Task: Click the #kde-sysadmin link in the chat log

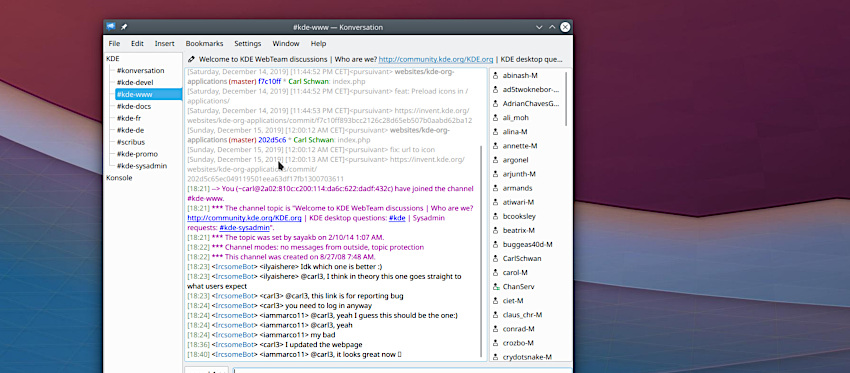Action: click(244, 228)
